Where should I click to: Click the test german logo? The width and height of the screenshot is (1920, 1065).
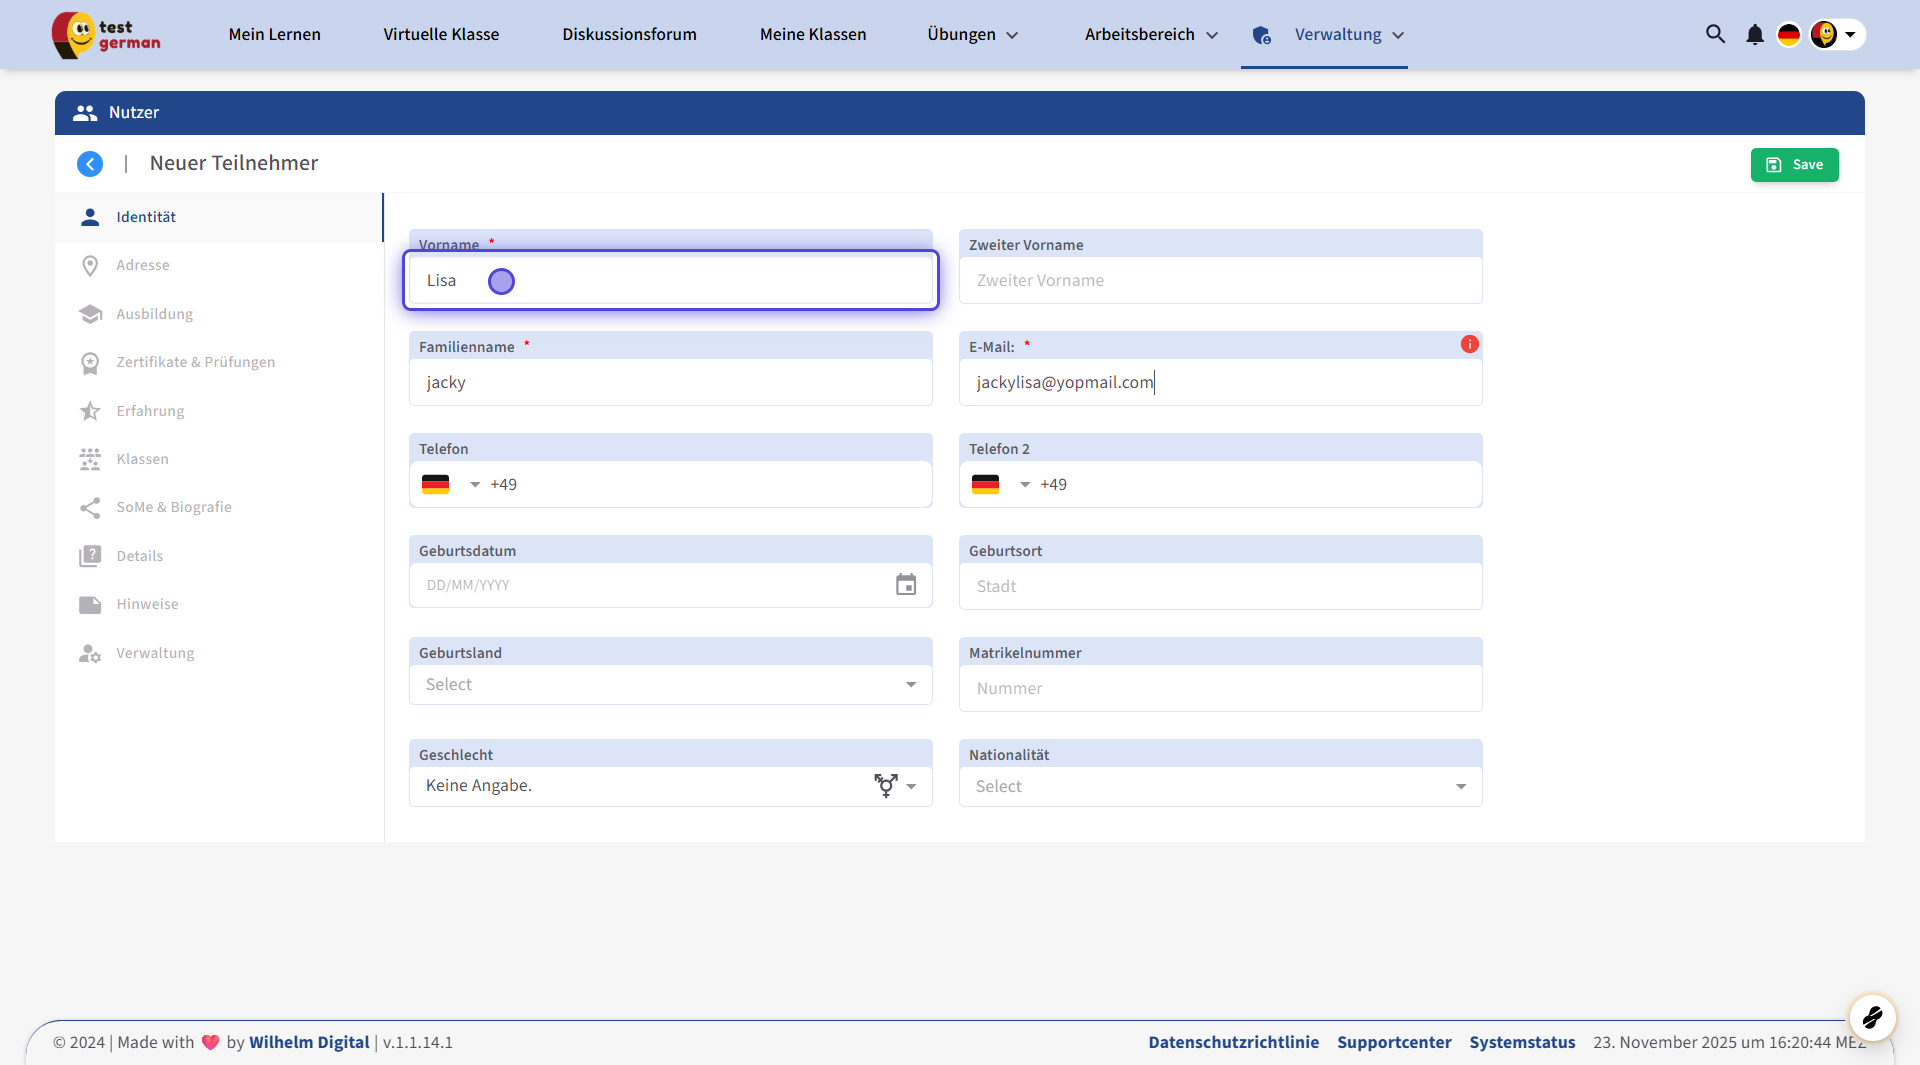[106, 35]
